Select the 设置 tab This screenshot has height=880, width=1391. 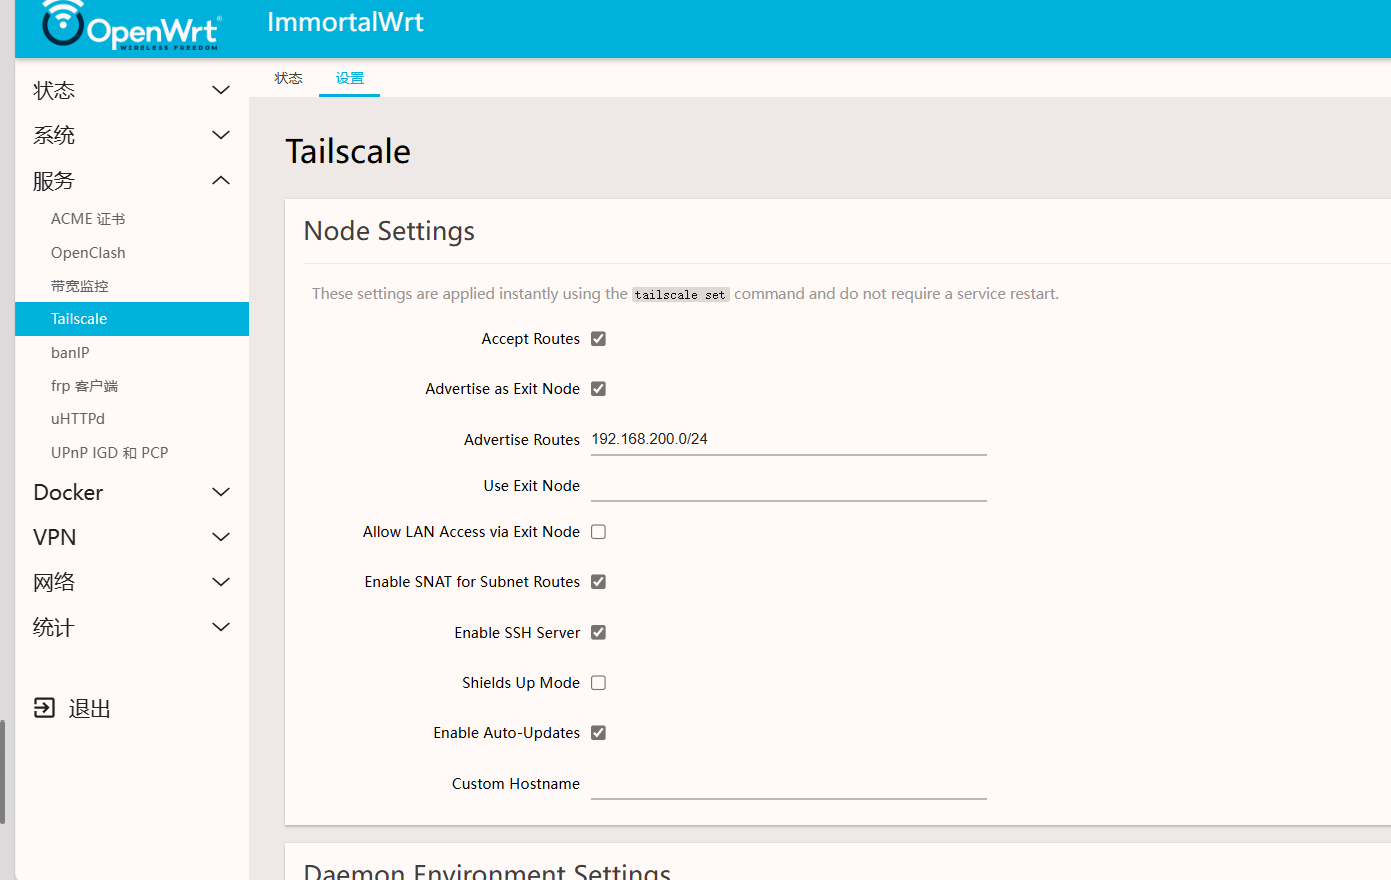coord(349,78)
